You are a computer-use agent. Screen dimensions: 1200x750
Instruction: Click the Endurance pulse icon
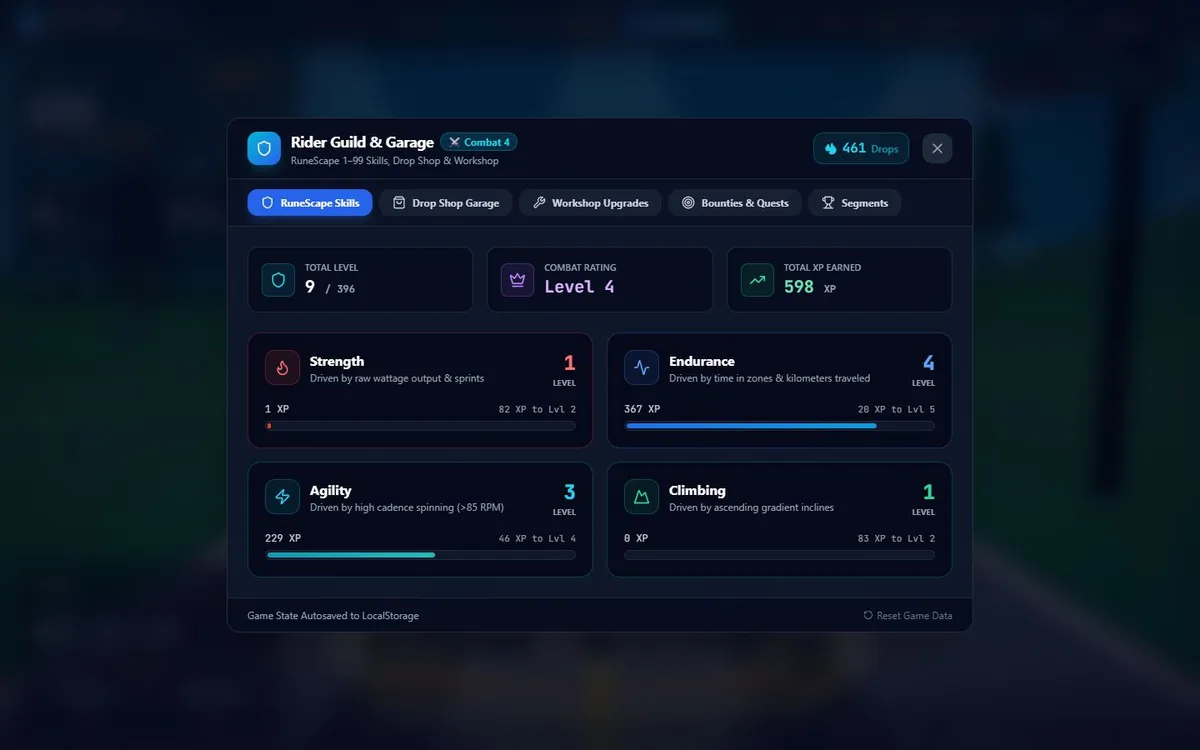pos(642,368)
